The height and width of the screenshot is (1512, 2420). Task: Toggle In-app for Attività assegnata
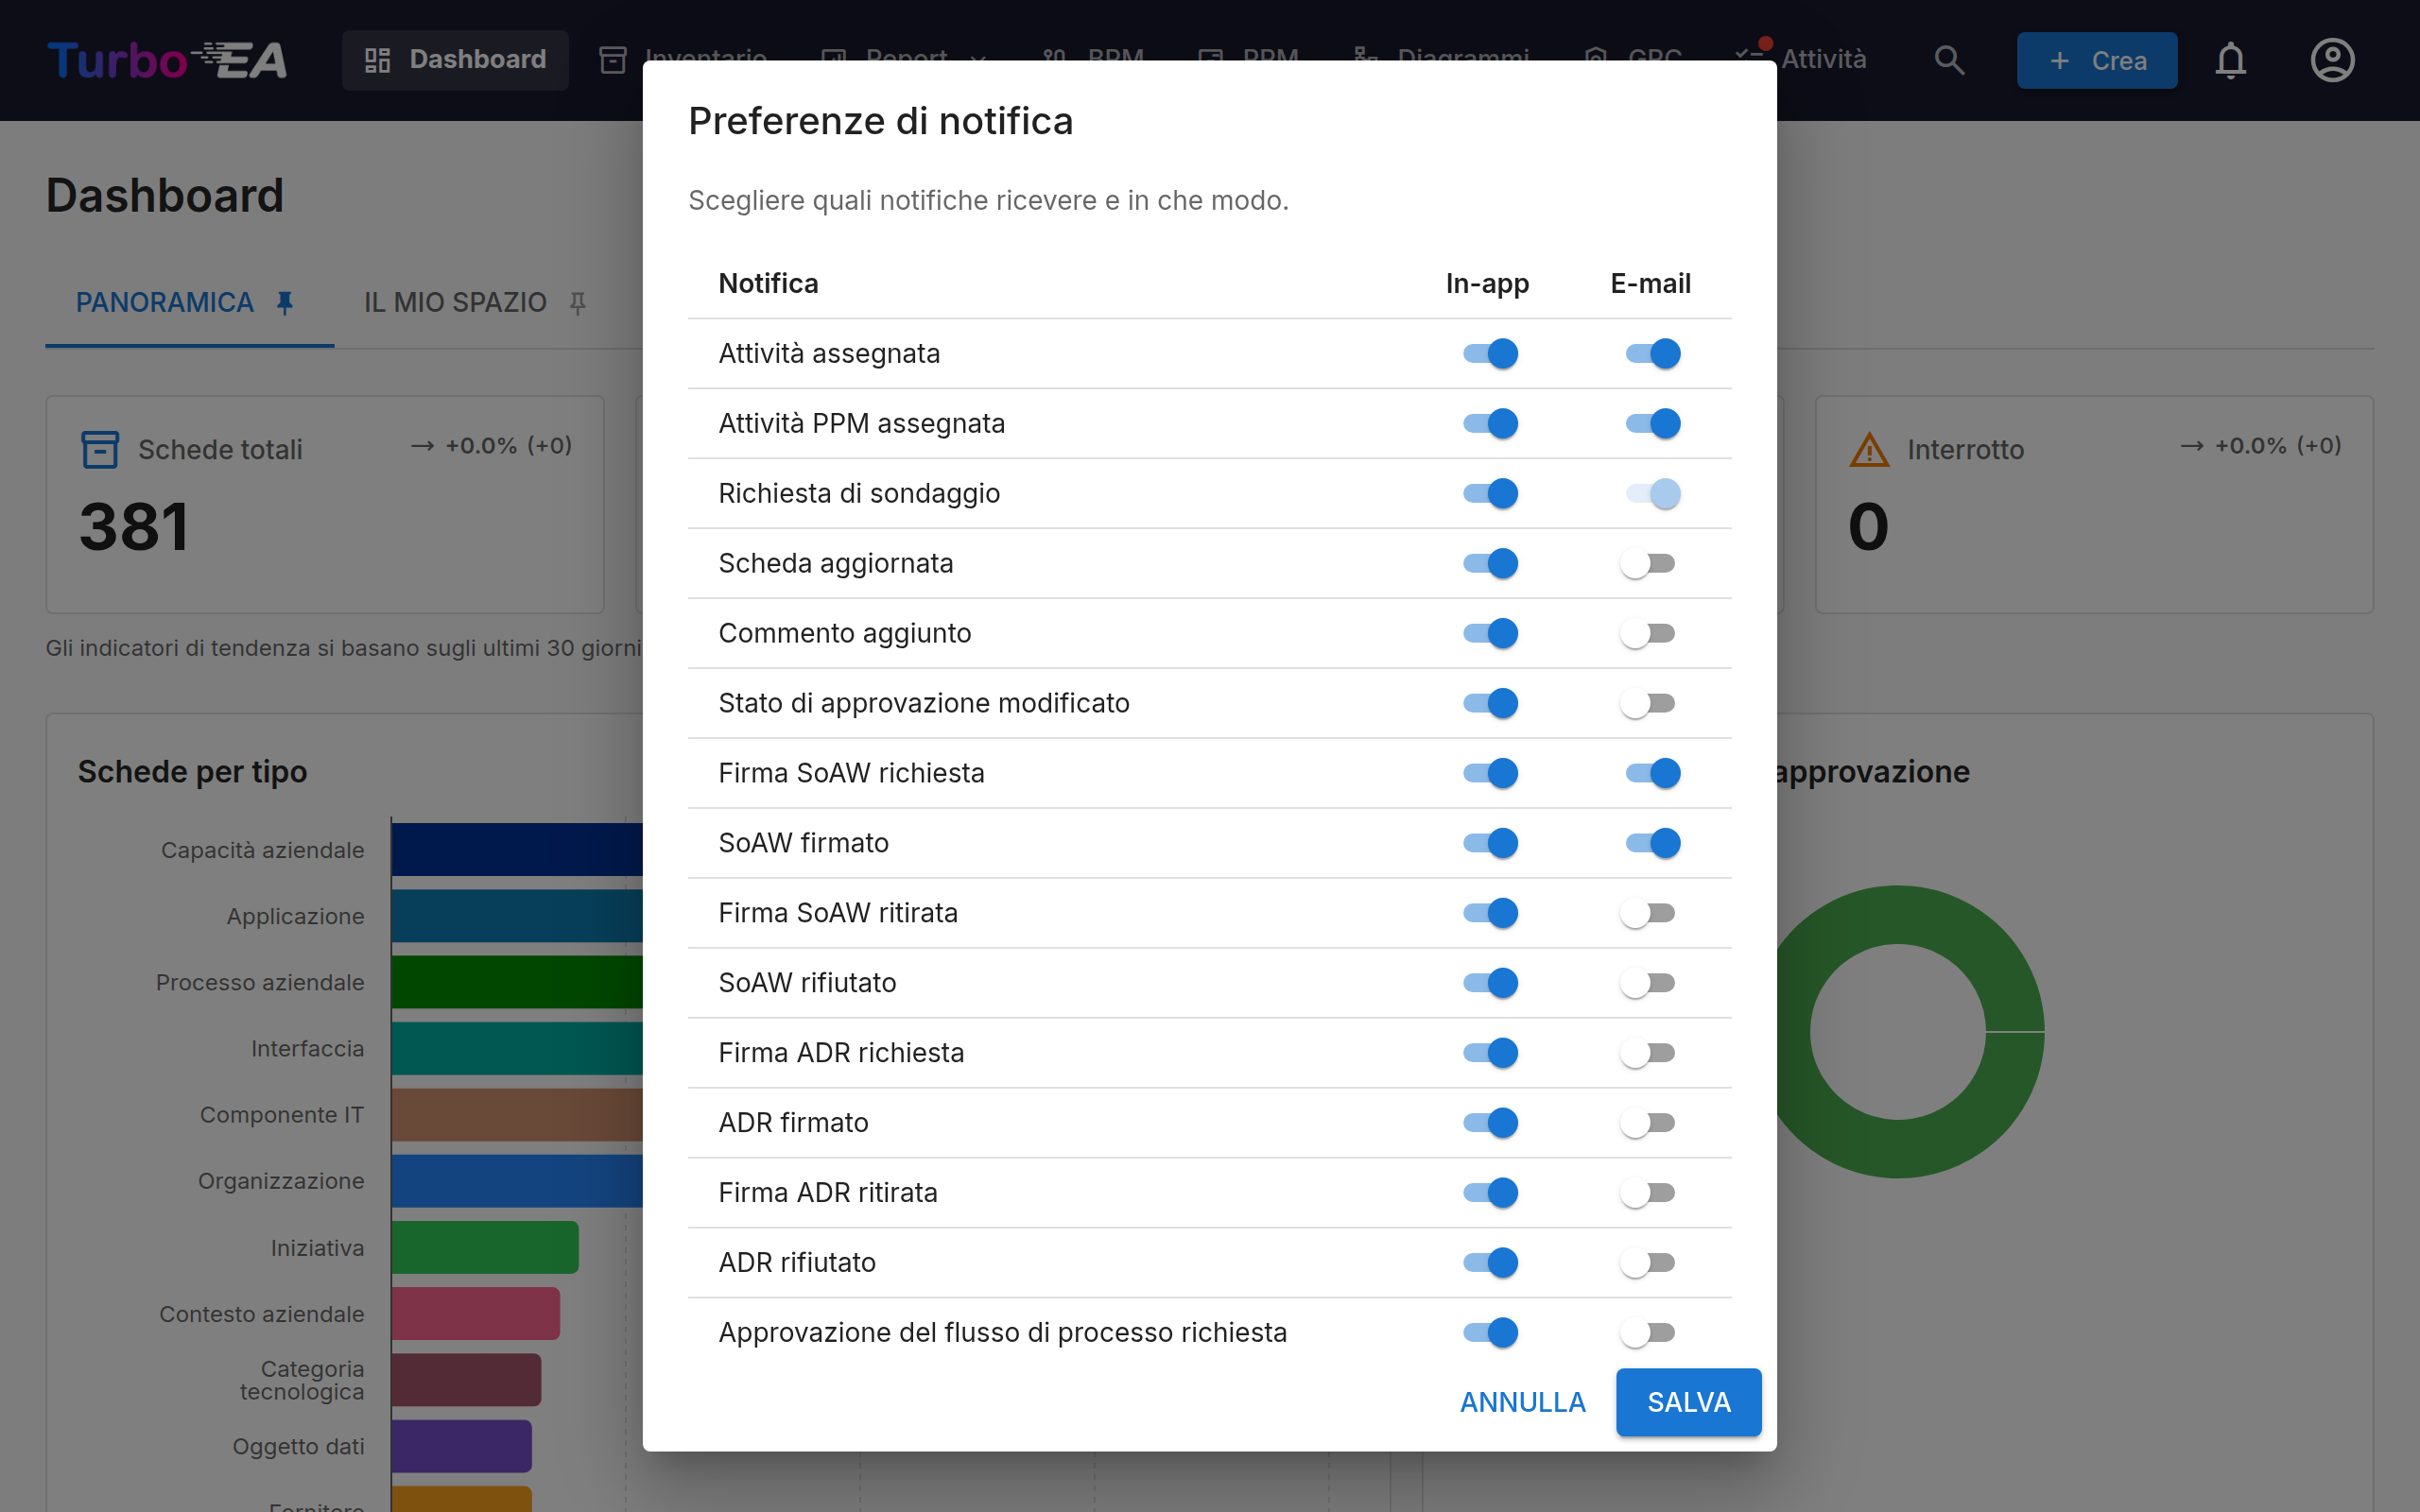pos(1489,353)
